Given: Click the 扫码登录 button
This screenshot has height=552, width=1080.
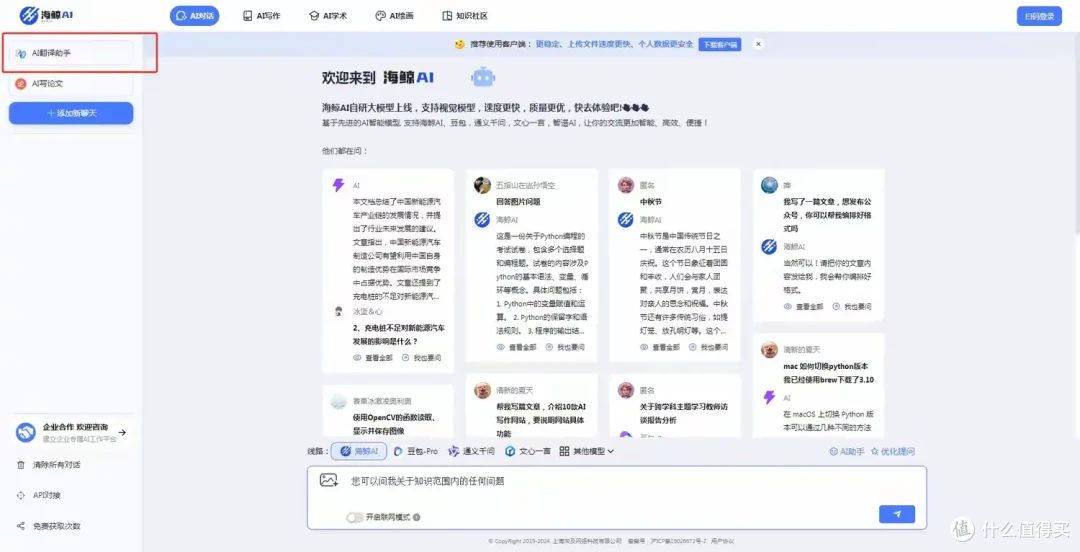Looking at the screenshot, I should [1039, 16].
